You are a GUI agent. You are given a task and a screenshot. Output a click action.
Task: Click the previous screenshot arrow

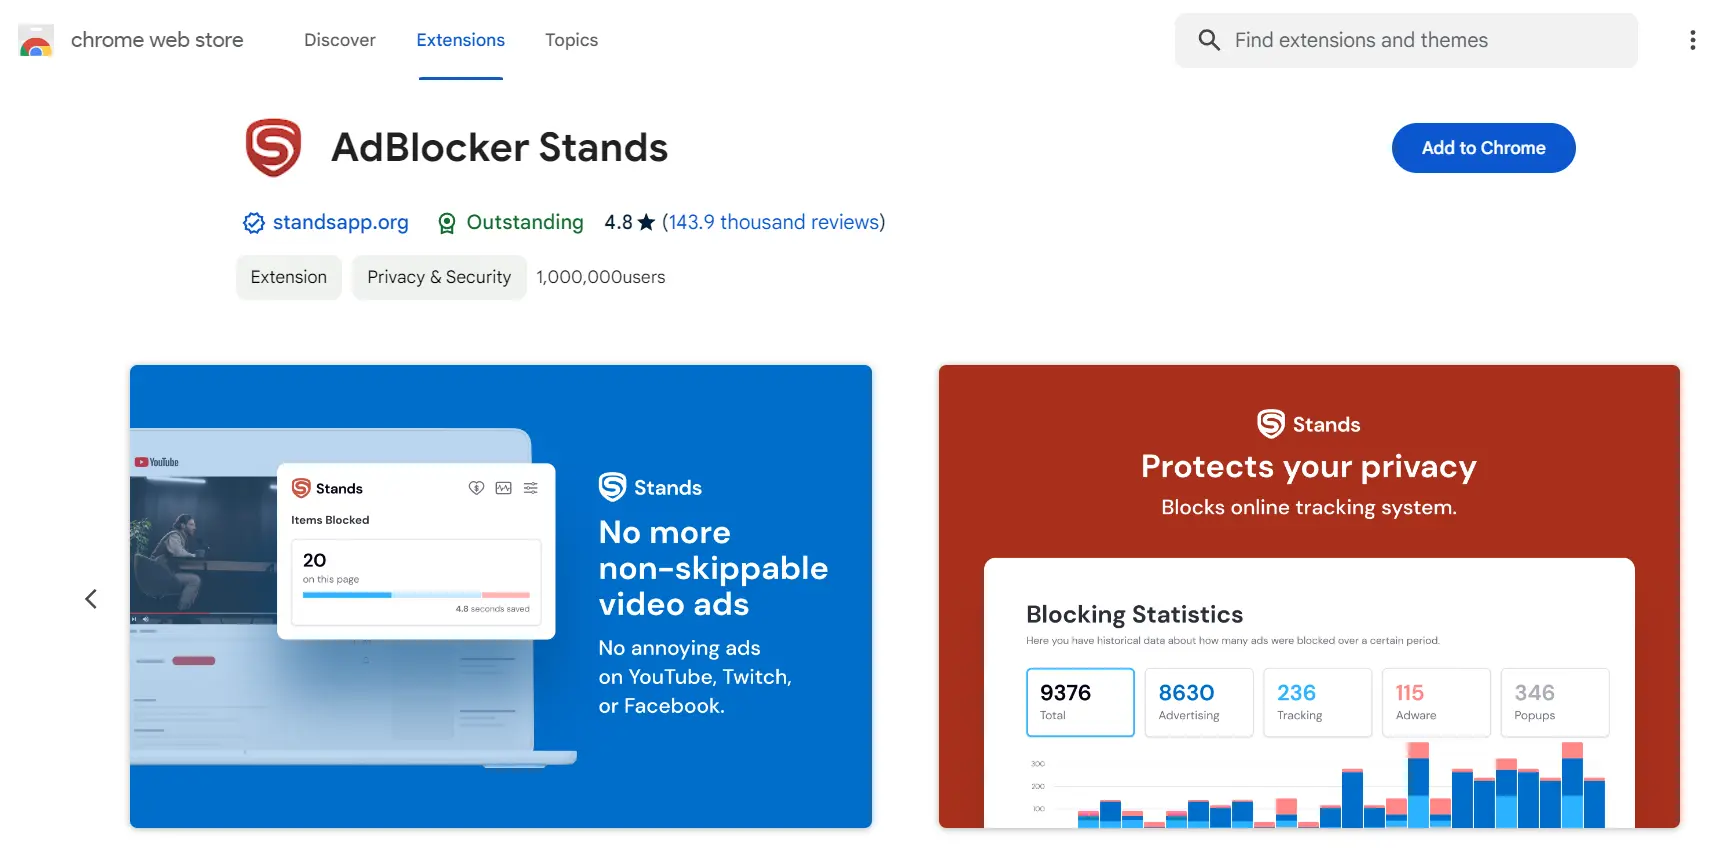[x=91, y=599]
